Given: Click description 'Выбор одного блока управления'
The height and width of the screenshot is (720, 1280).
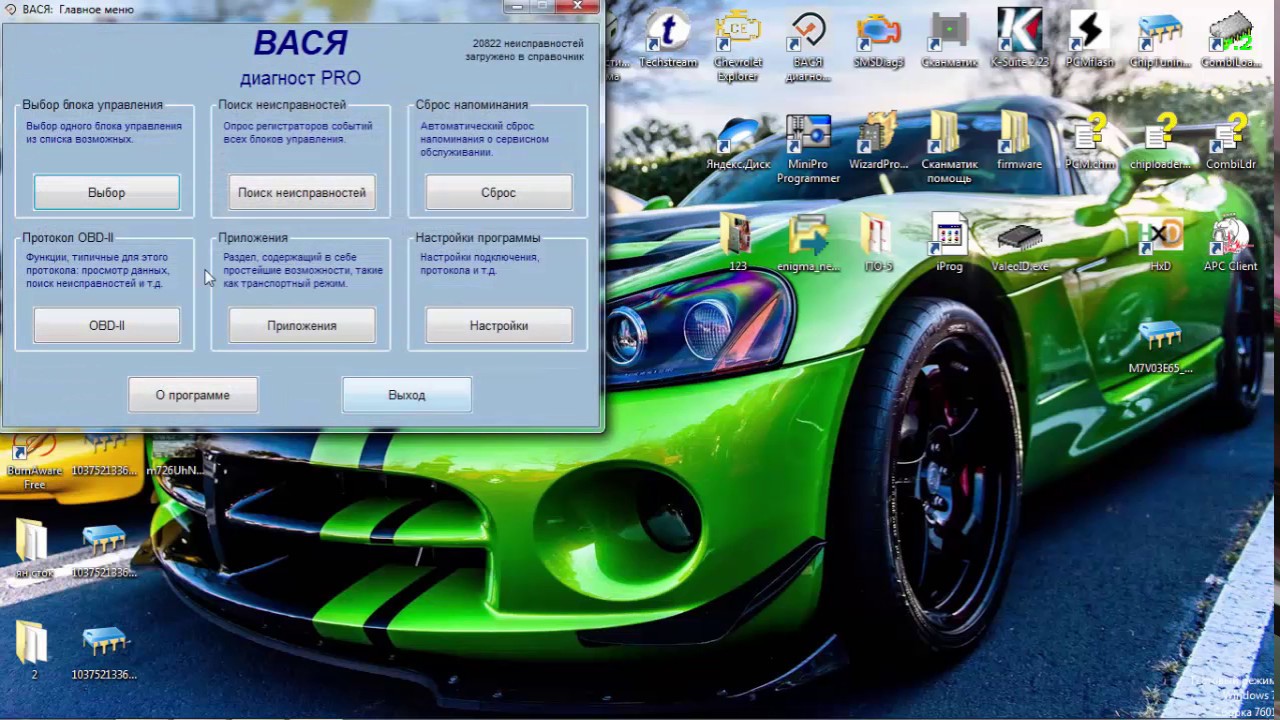Looking at the screenshot, I should [104, 133].
